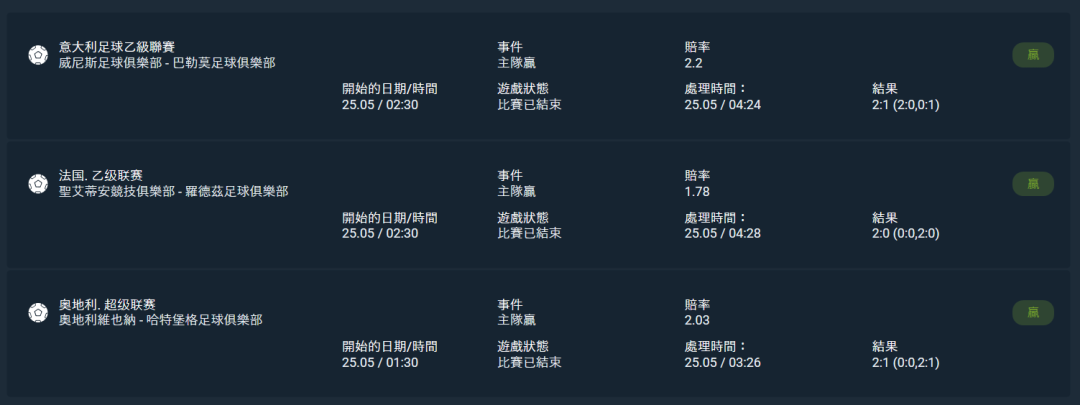Click the 2.03 odds value

click(x=697, y=320)
